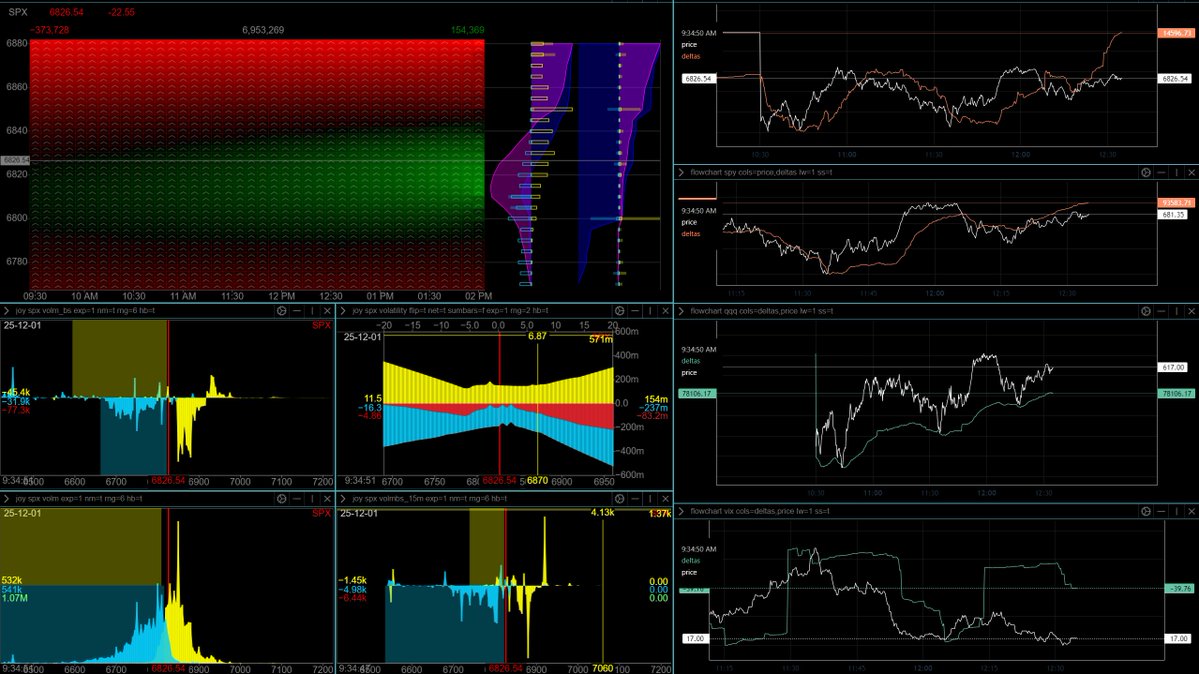Click the 14596.71 orange value badge
The image size is (1199, 674).
pos(1176,33)
